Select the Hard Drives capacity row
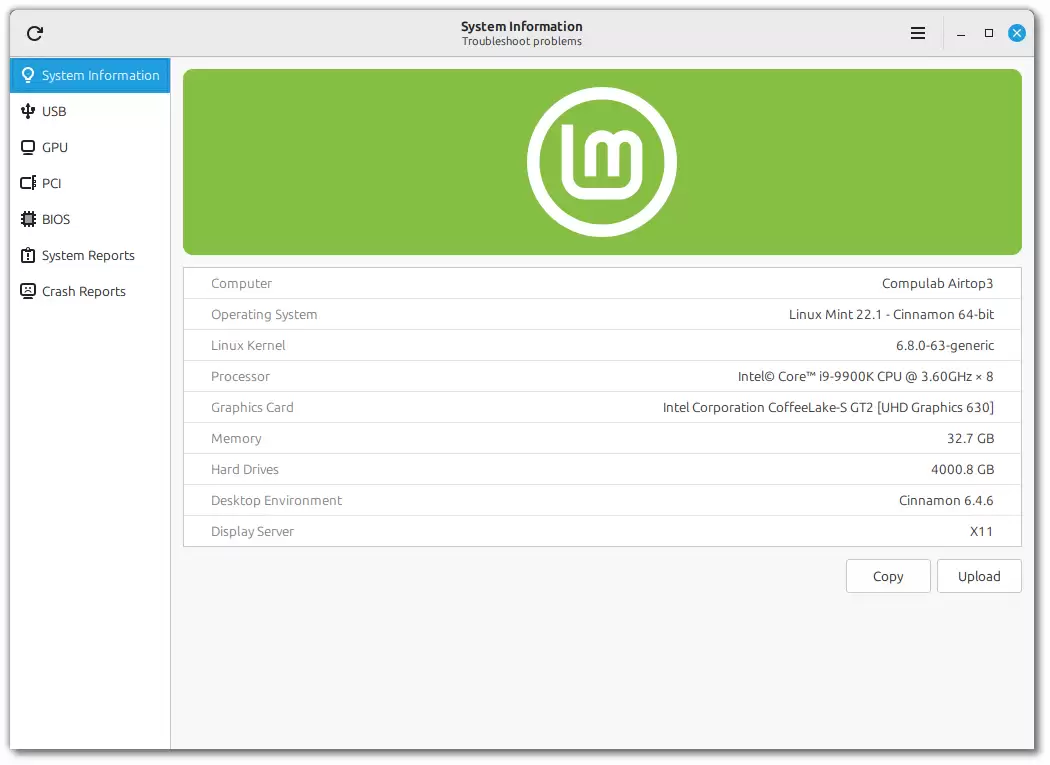 (x=601, y=469)
